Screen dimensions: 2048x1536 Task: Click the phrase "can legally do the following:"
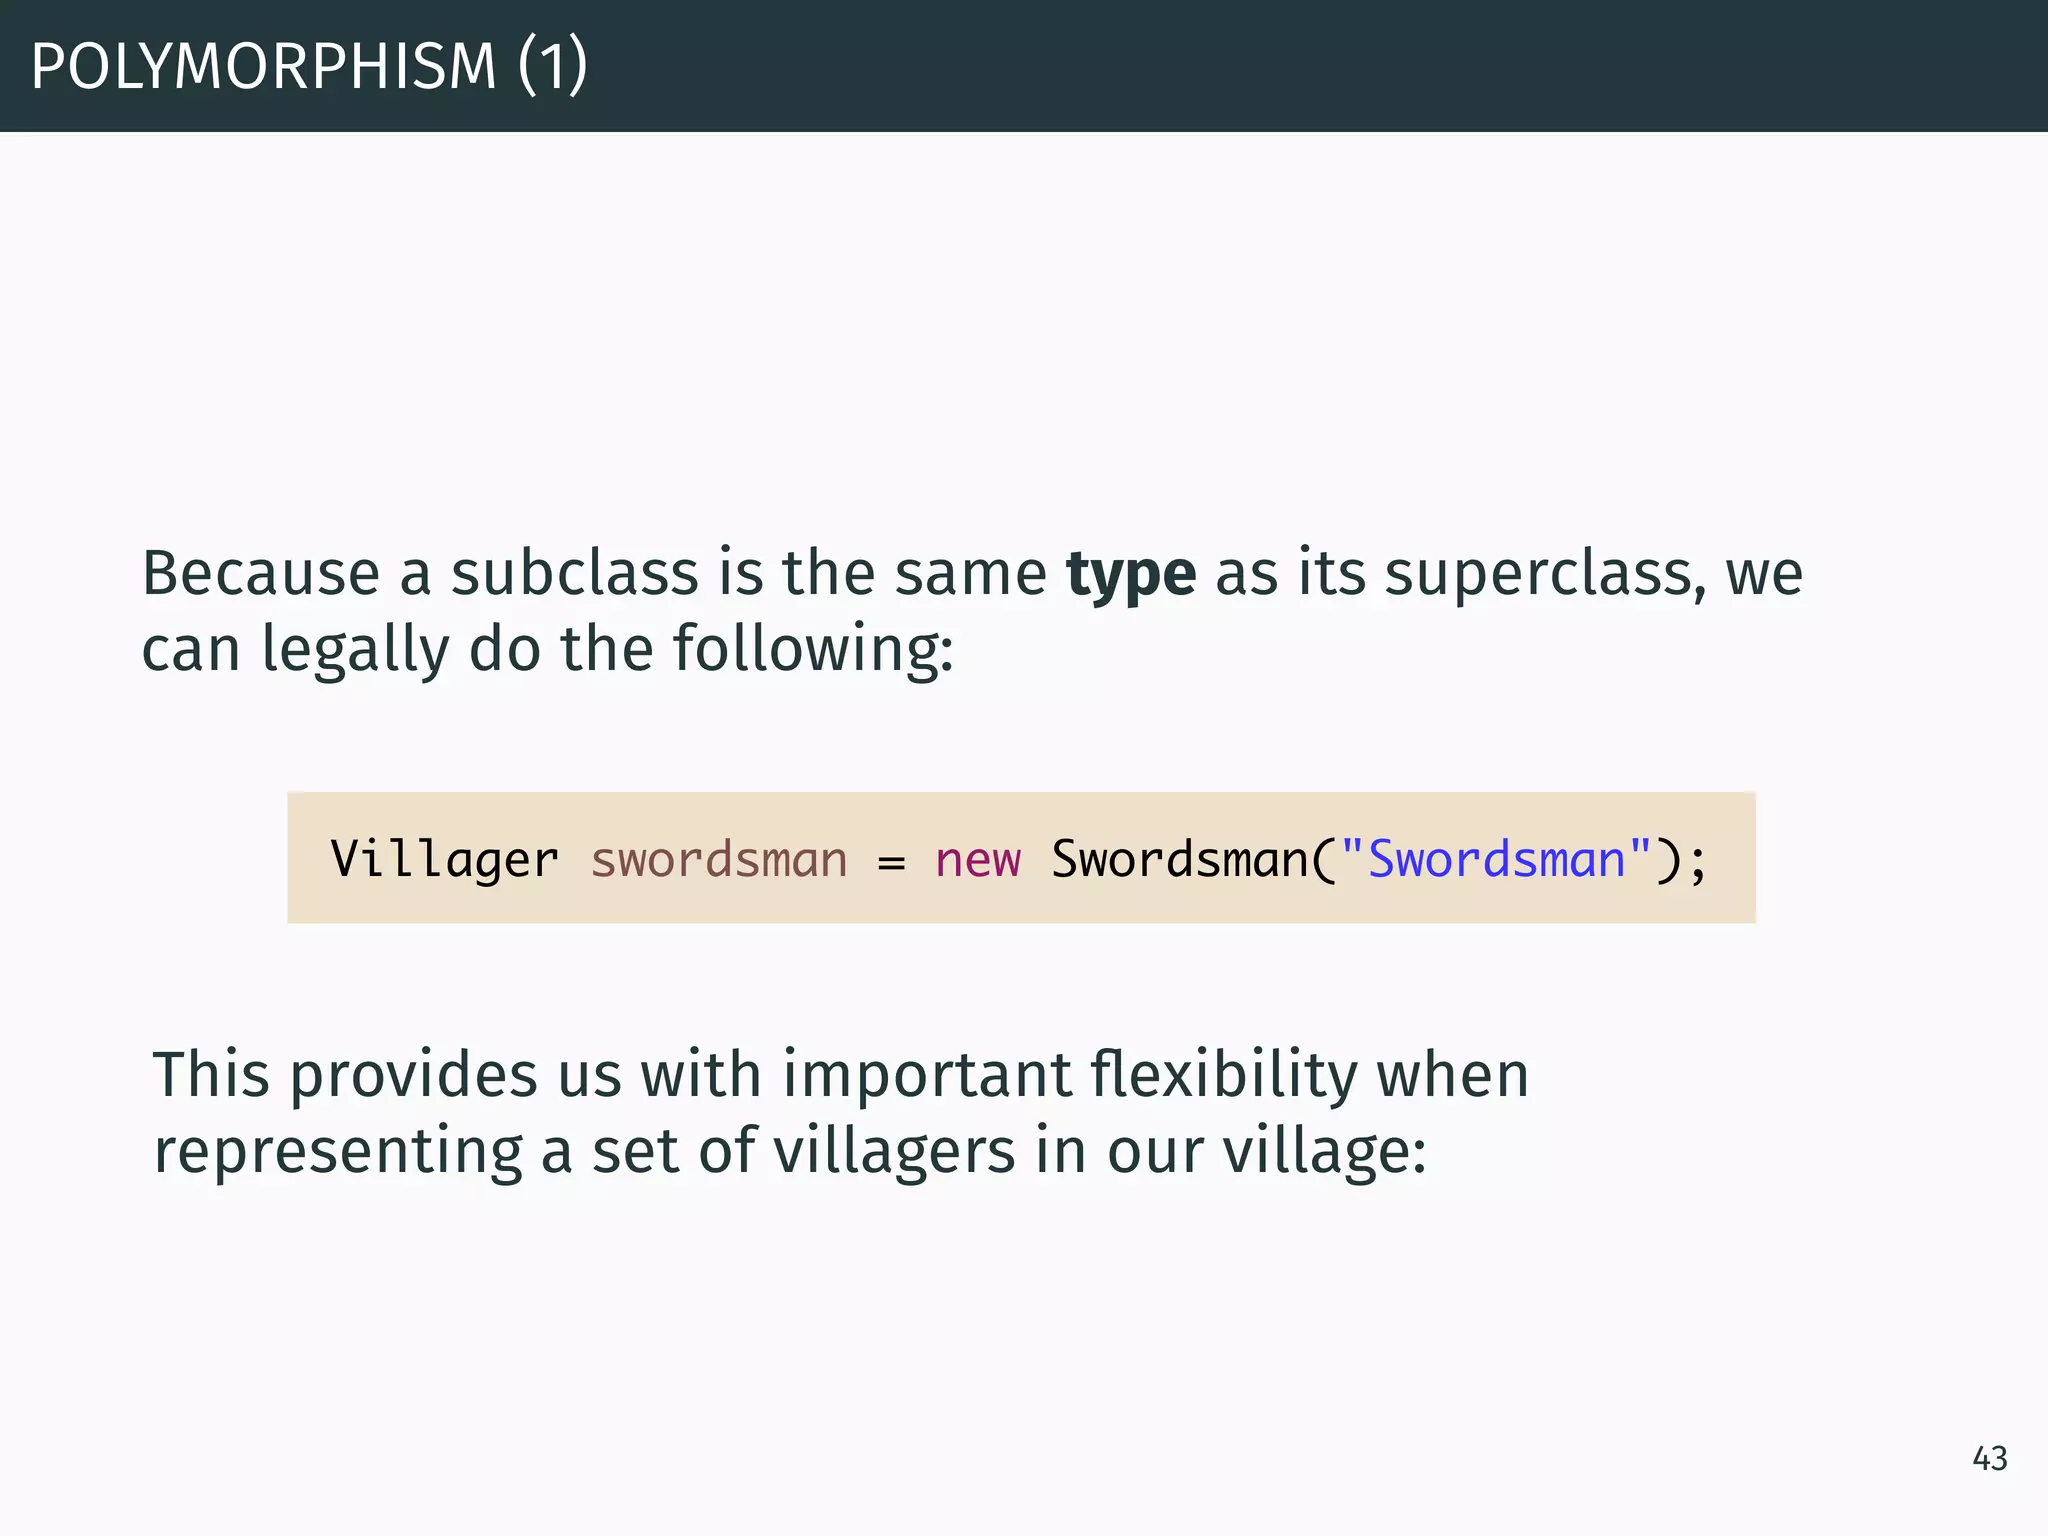point(548,651)
